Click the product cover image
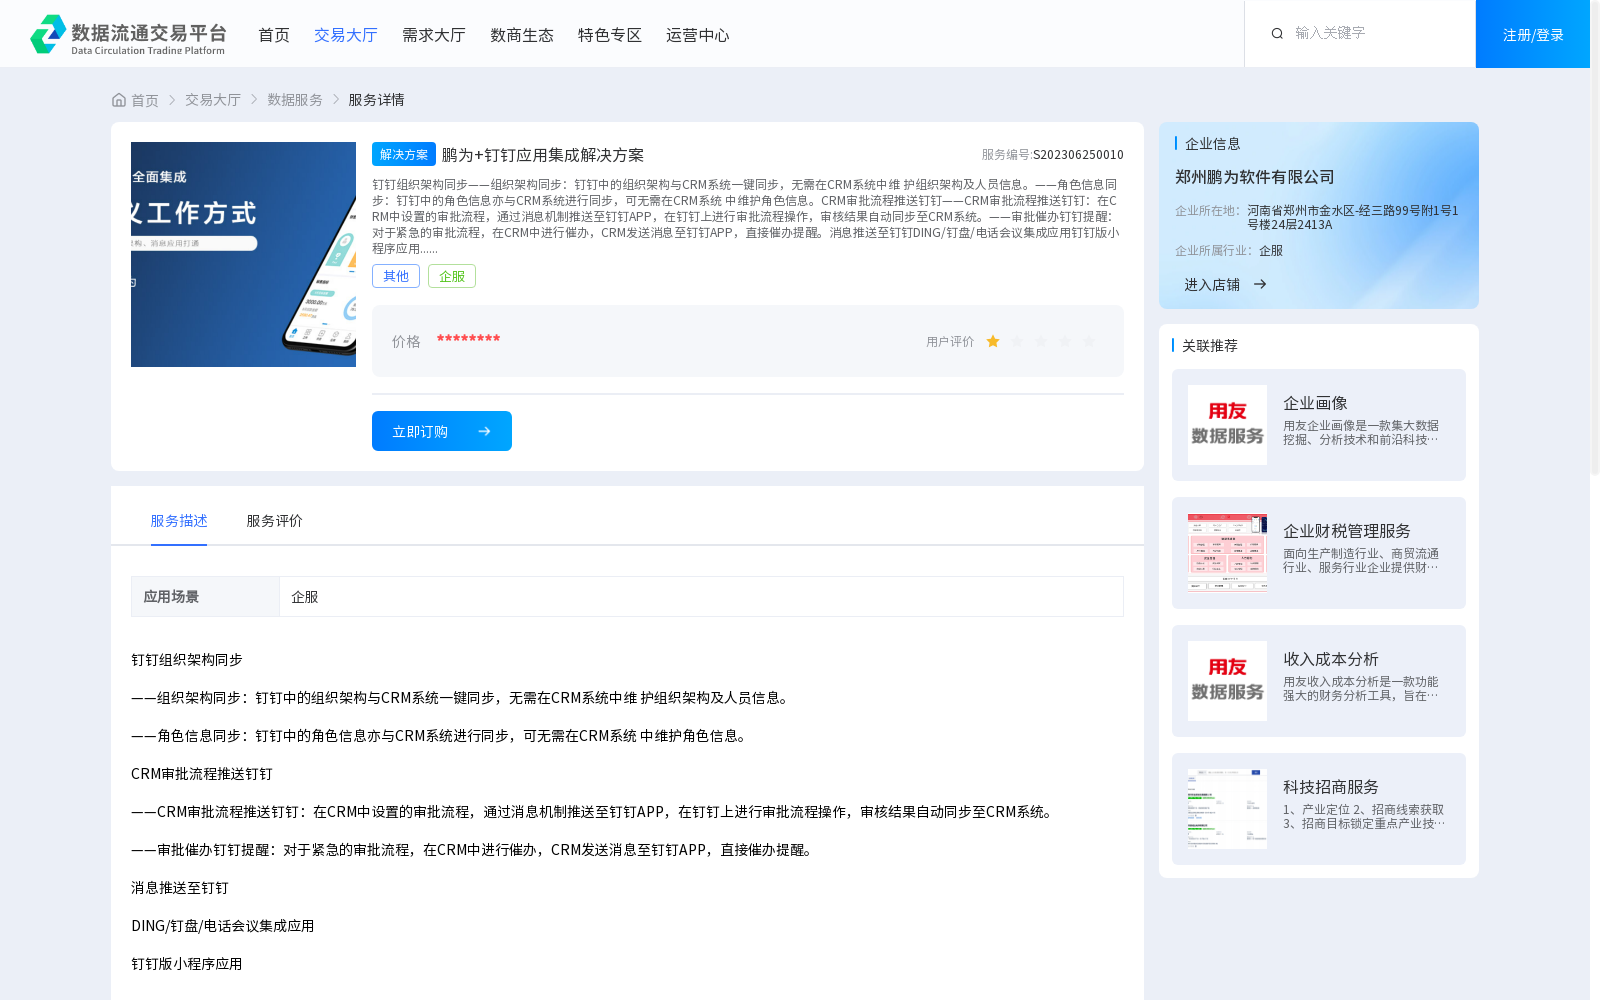This screenshot has width=1600, height=1000. [x=243, y=254]
